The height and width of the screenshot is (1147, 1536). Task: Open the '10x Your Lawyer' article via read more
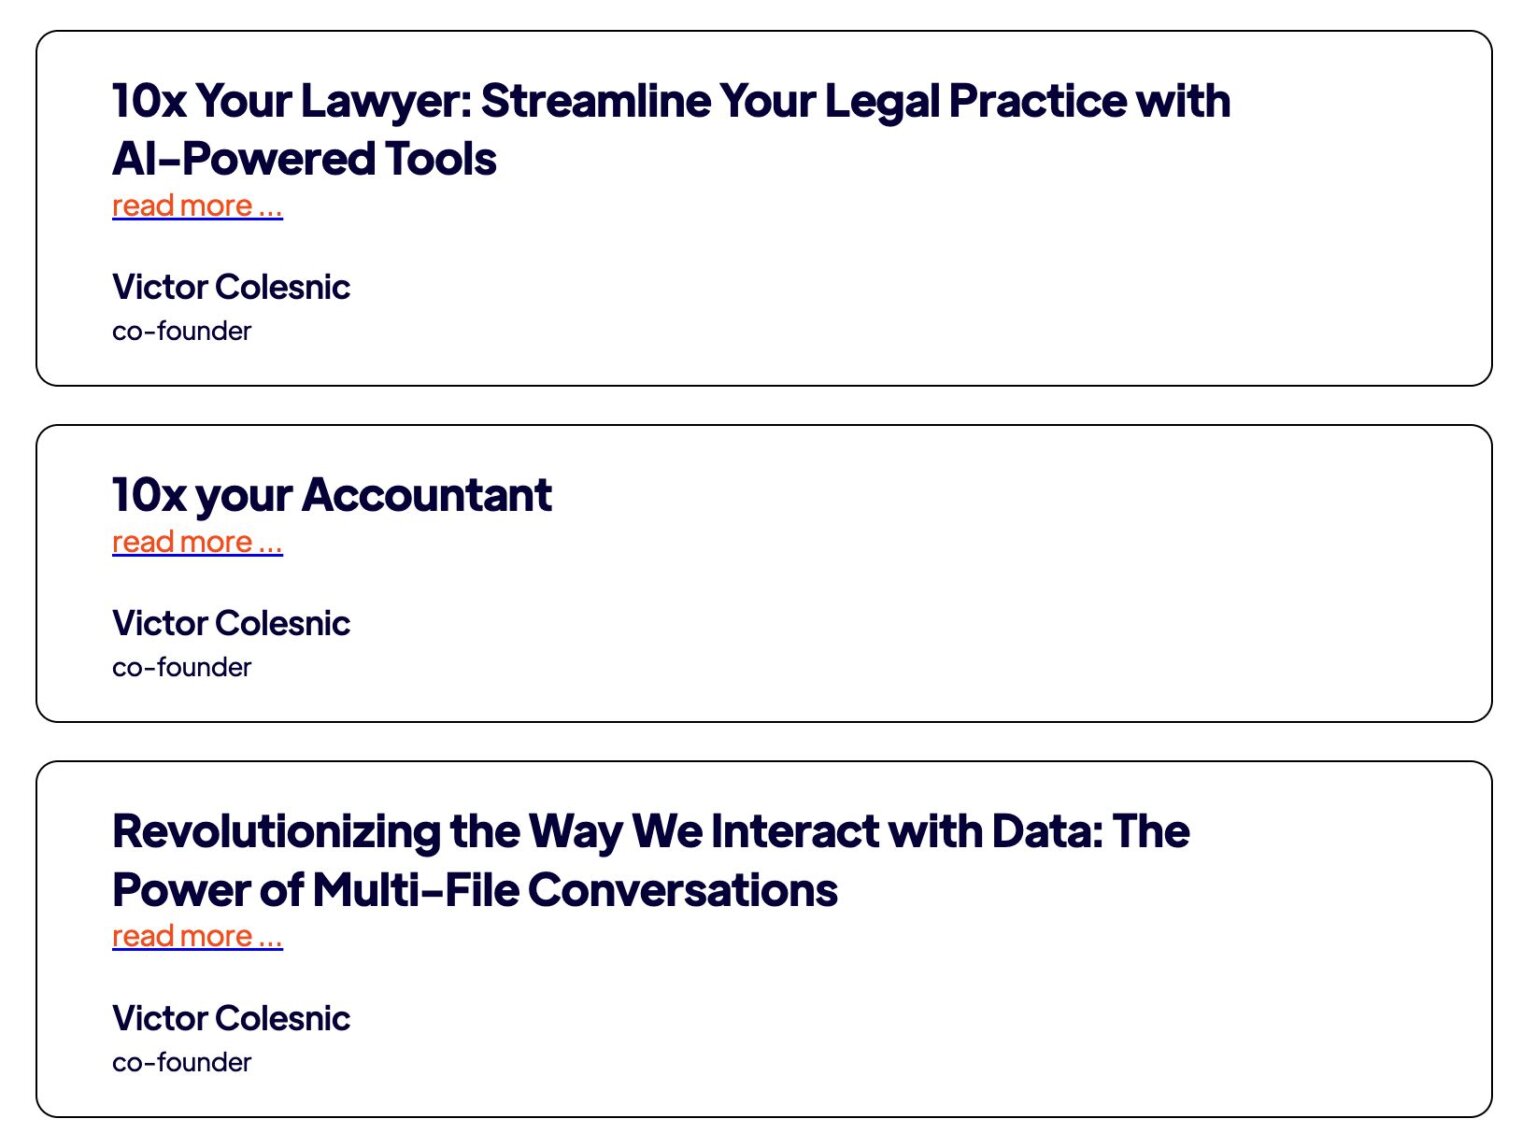(x=196, y=205)
